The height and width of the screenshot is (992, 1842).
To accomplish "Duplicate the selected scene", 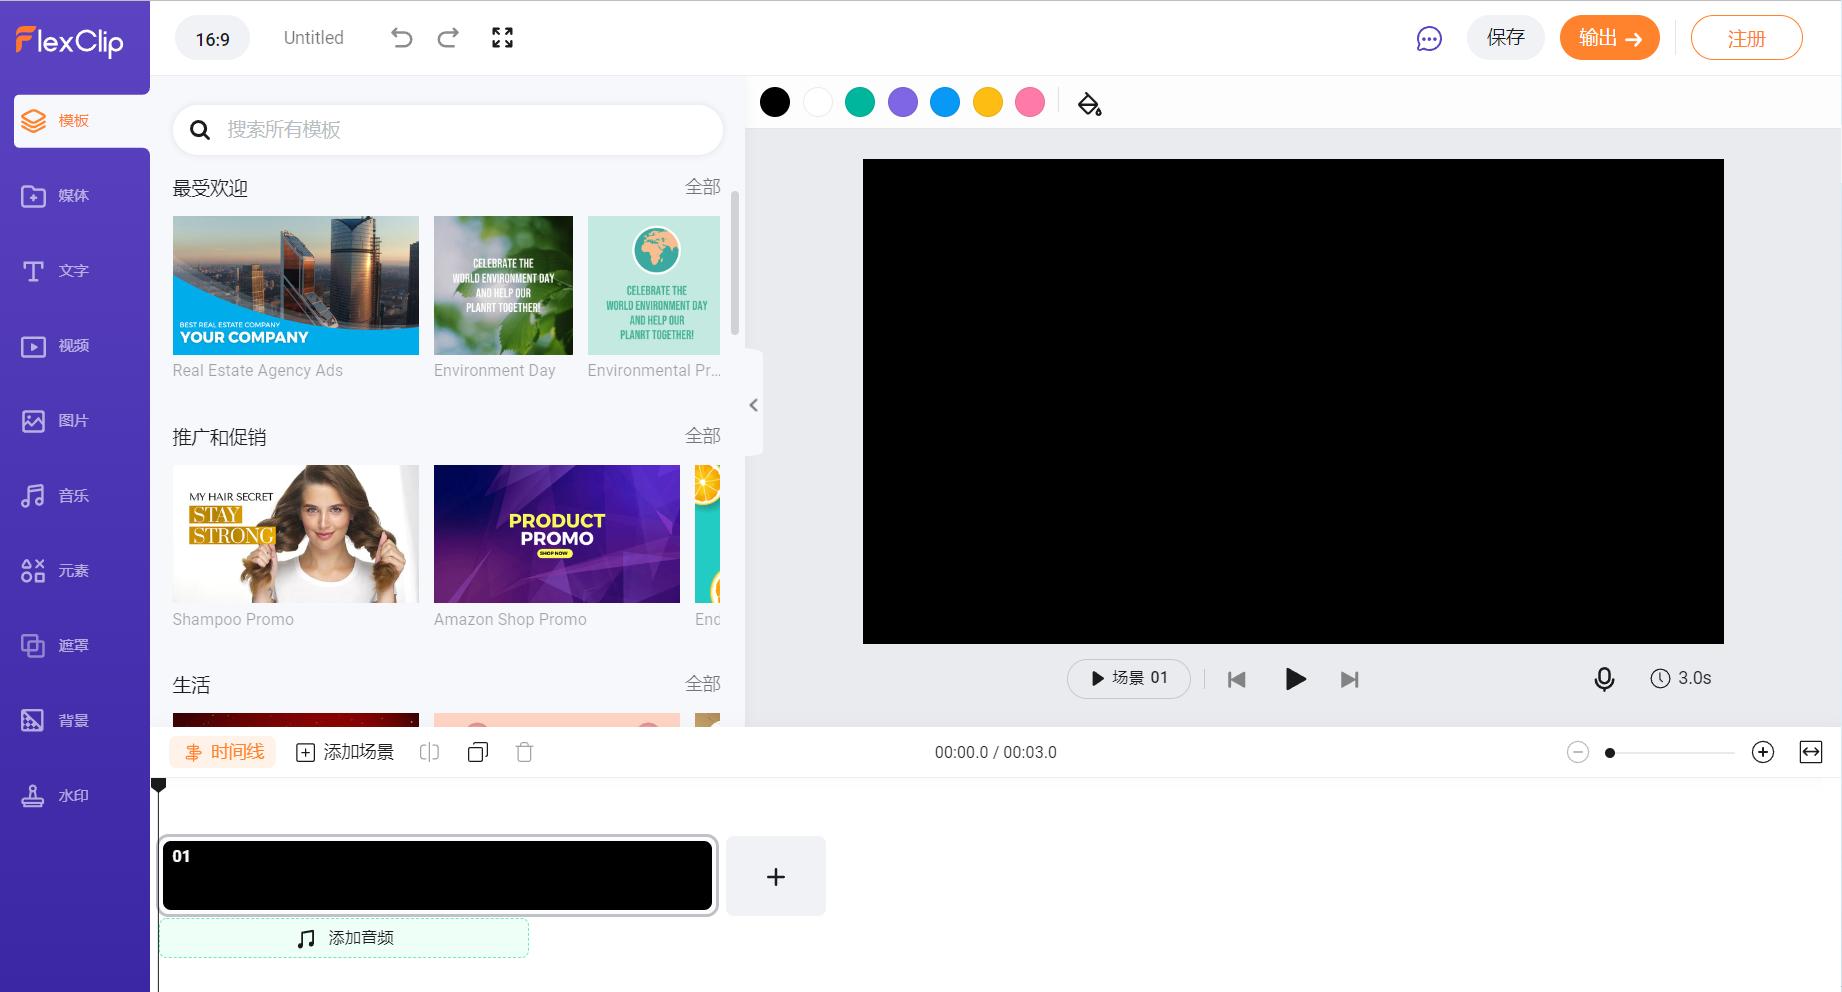I will (x=478, y=752).
